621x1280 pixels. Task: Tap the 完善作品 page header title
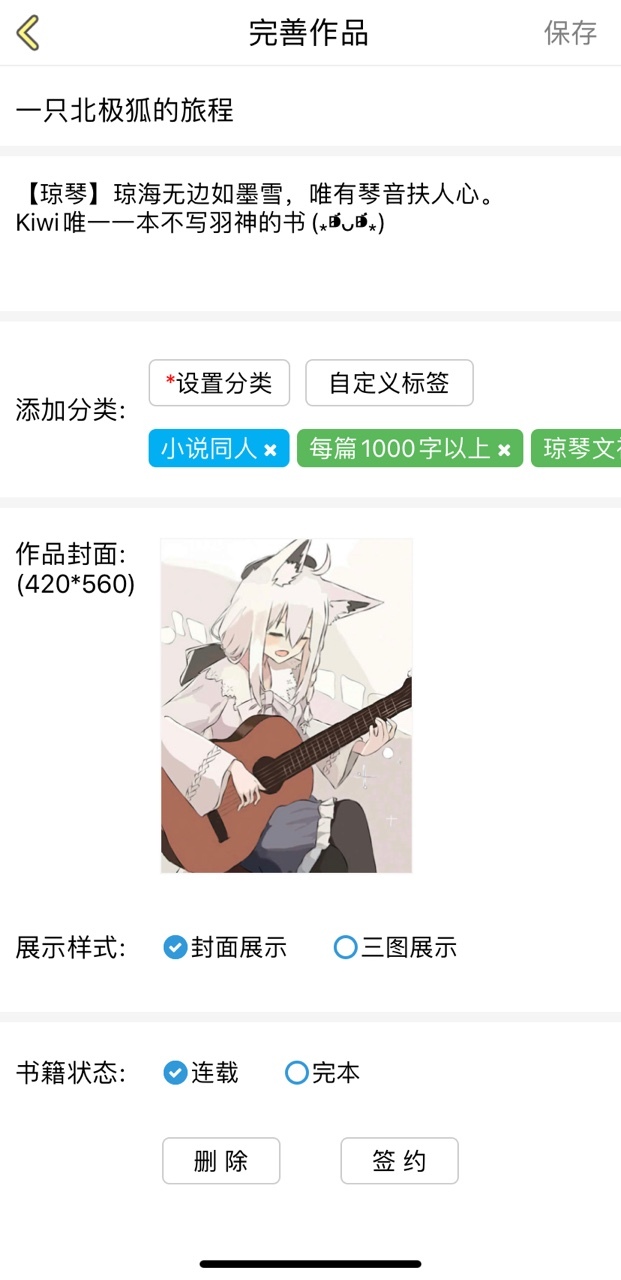click(x=309, y=33)
